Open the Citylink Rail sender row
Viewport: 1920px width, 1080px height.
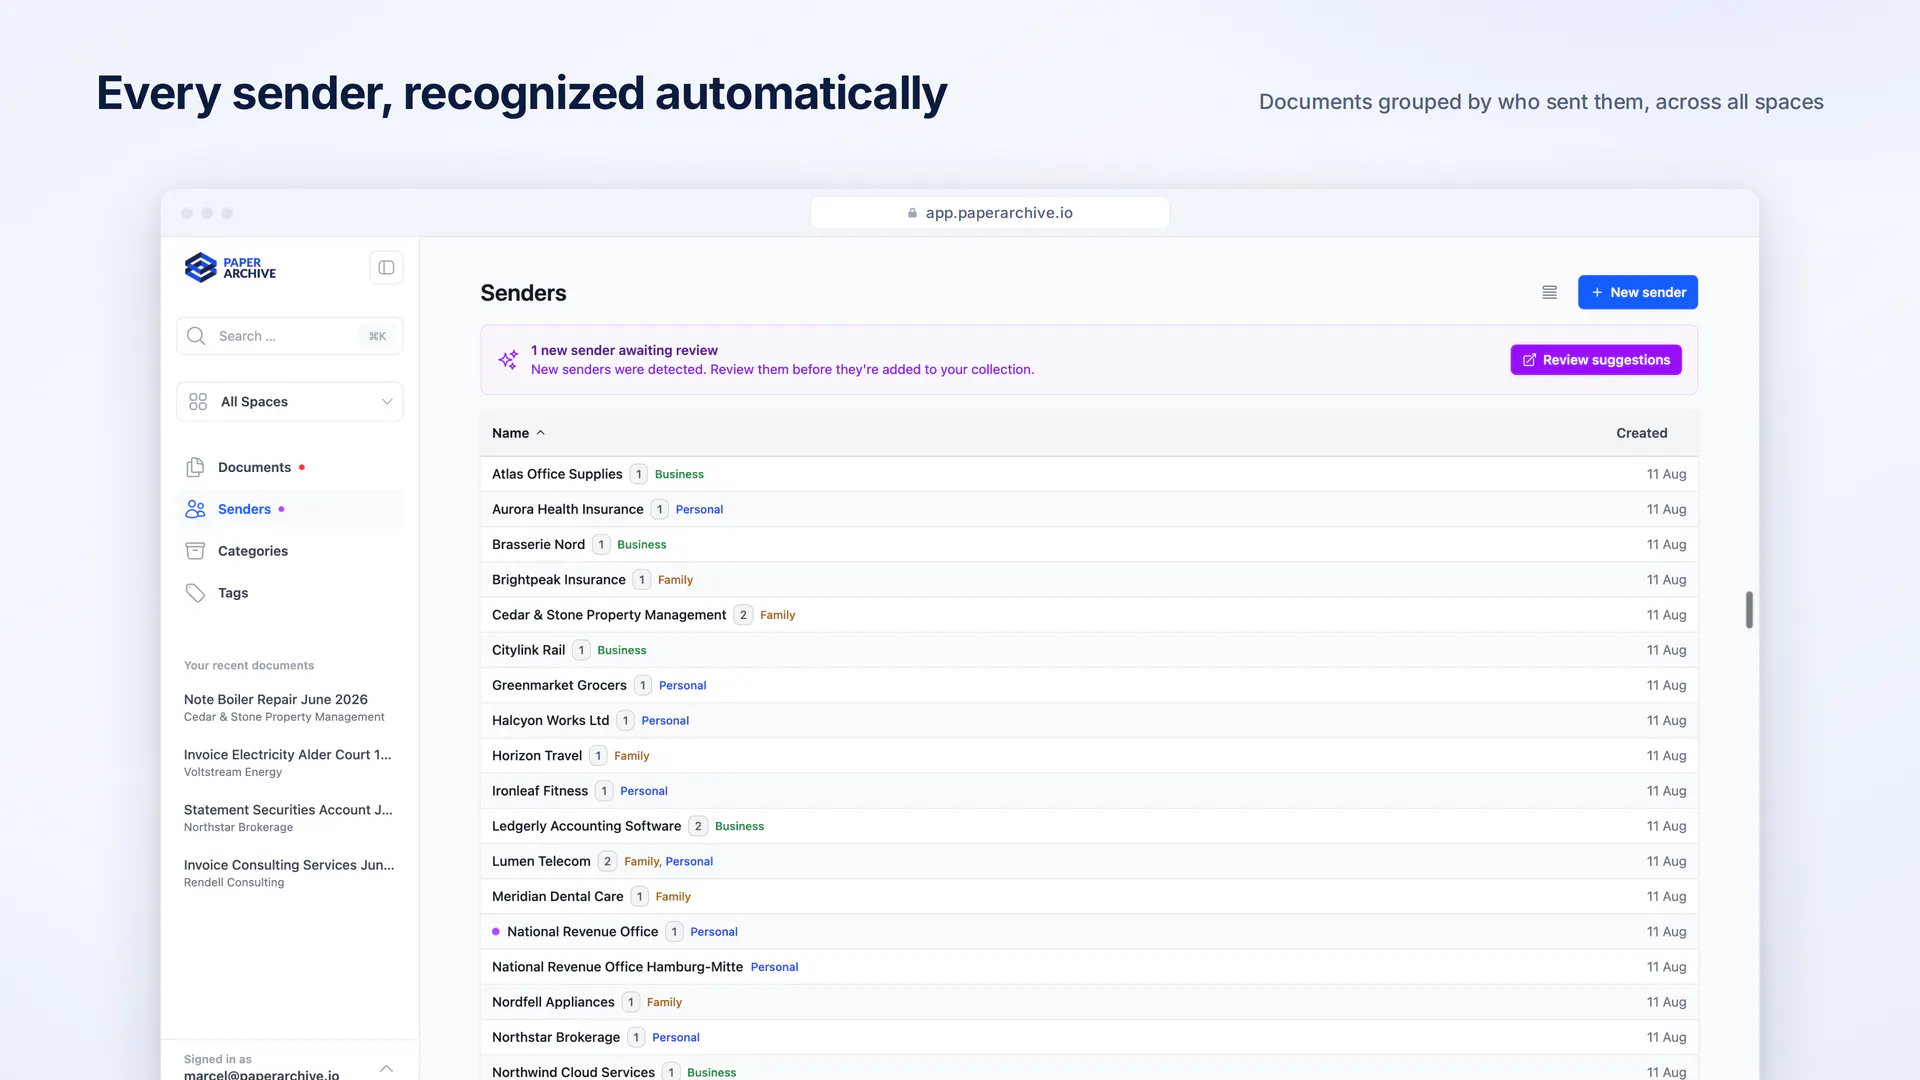coord(1089,650)
